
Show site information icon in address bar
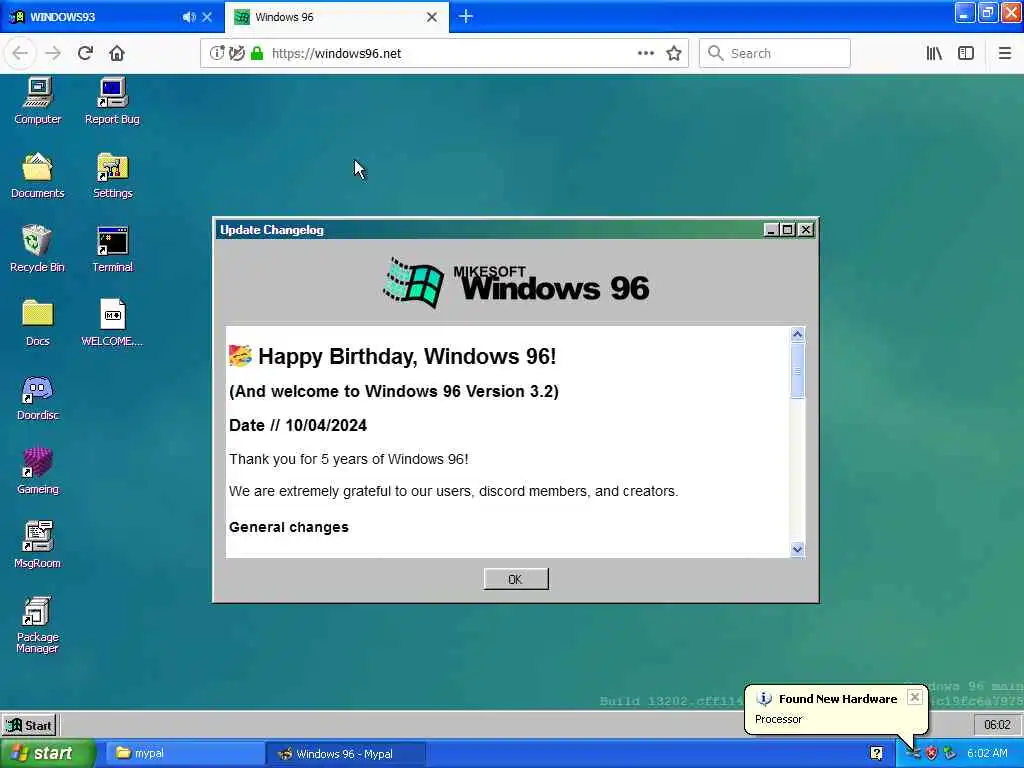click(x=217, y=53)
